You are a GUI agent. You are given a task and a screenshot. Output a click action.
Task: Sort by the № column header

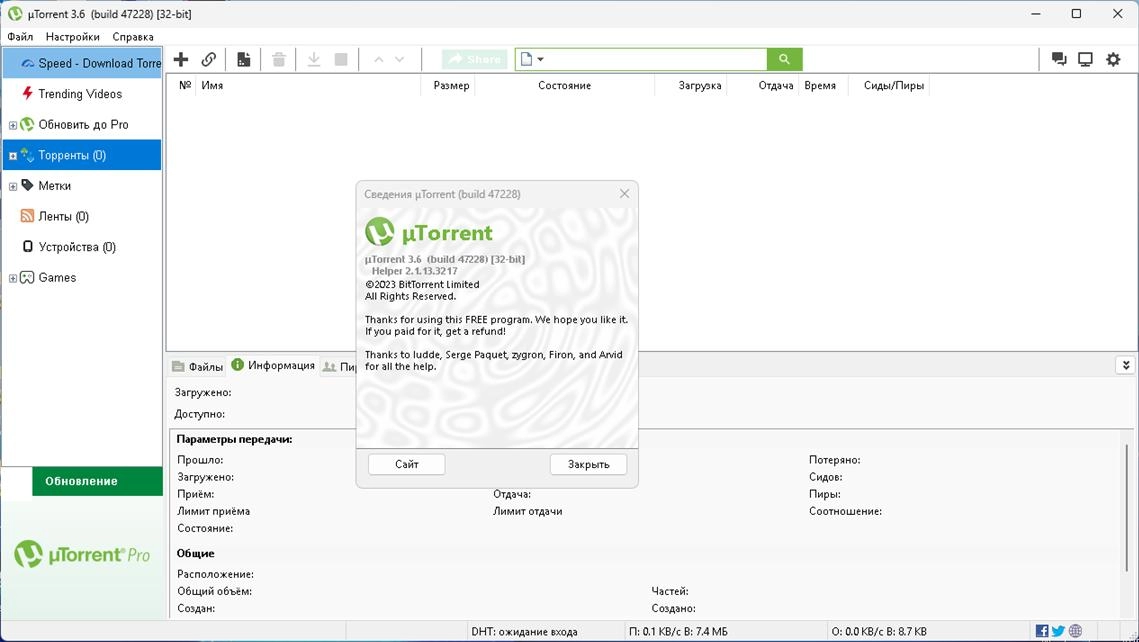pyautogui.click(x=185, y=86)
